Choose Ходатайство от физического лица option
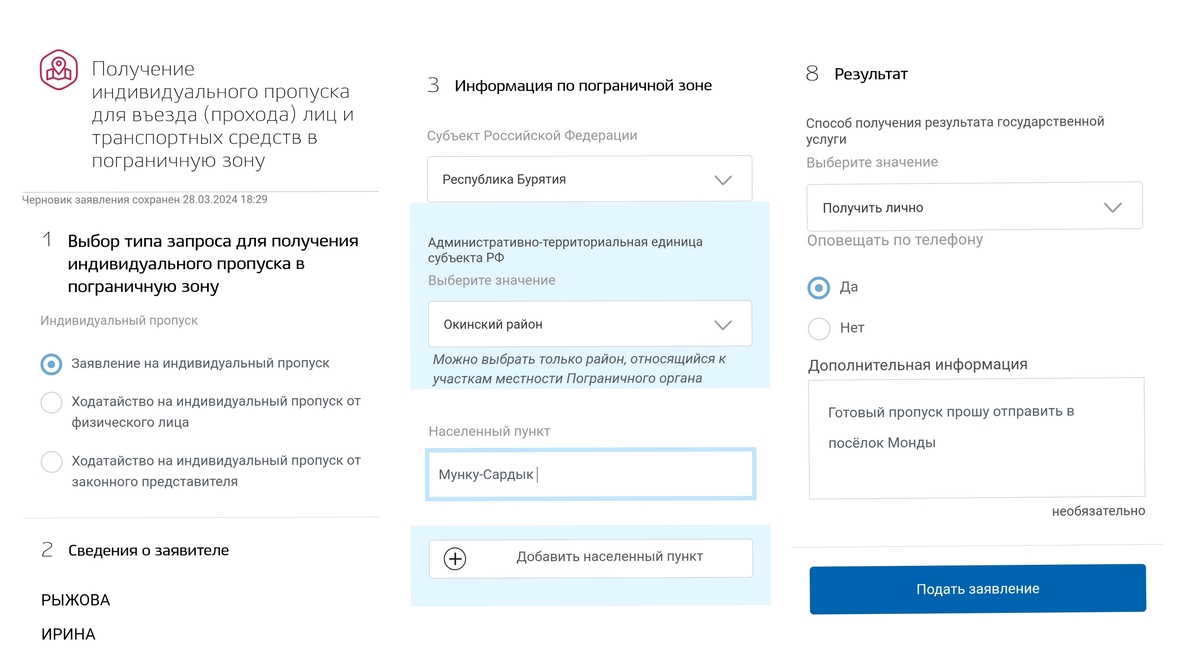This screenshot has height=663, width=1180. click(x=51, y=403)
